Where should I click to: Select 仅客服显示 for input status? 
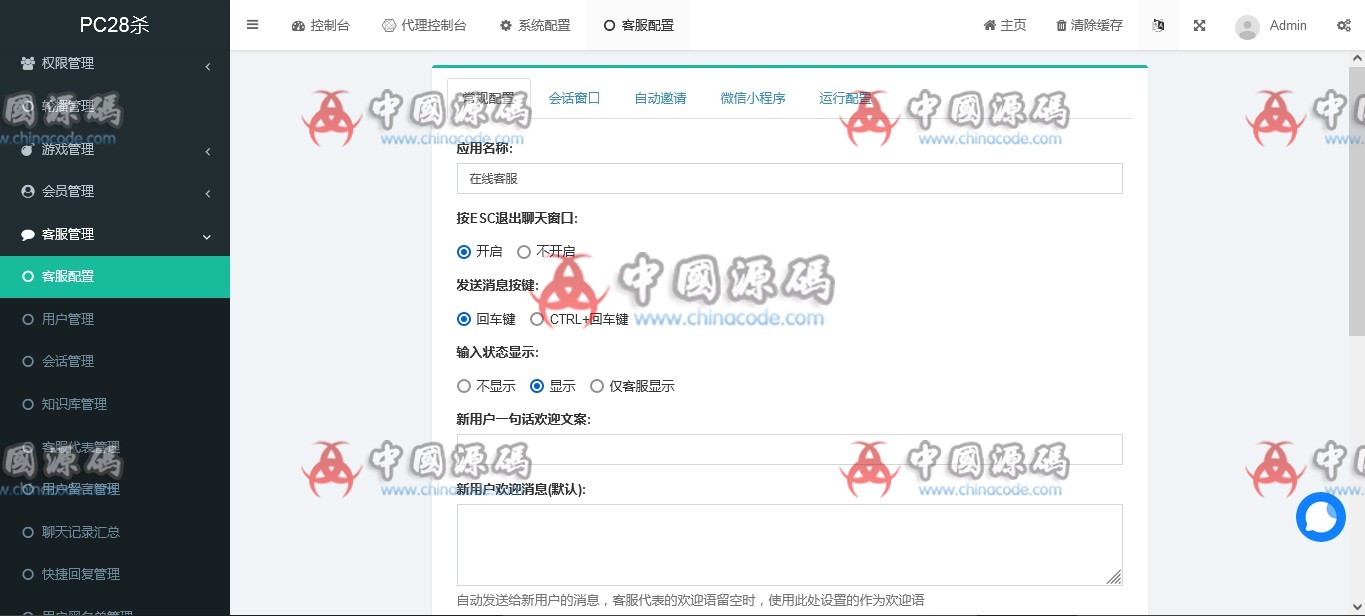pos(597,386)
